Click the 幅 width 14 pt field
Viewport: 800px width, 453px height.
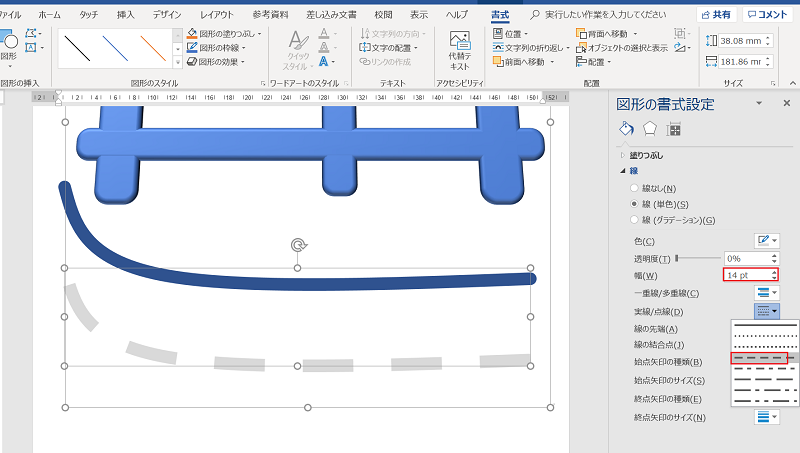pyautogui.click(x=746, y=275)
